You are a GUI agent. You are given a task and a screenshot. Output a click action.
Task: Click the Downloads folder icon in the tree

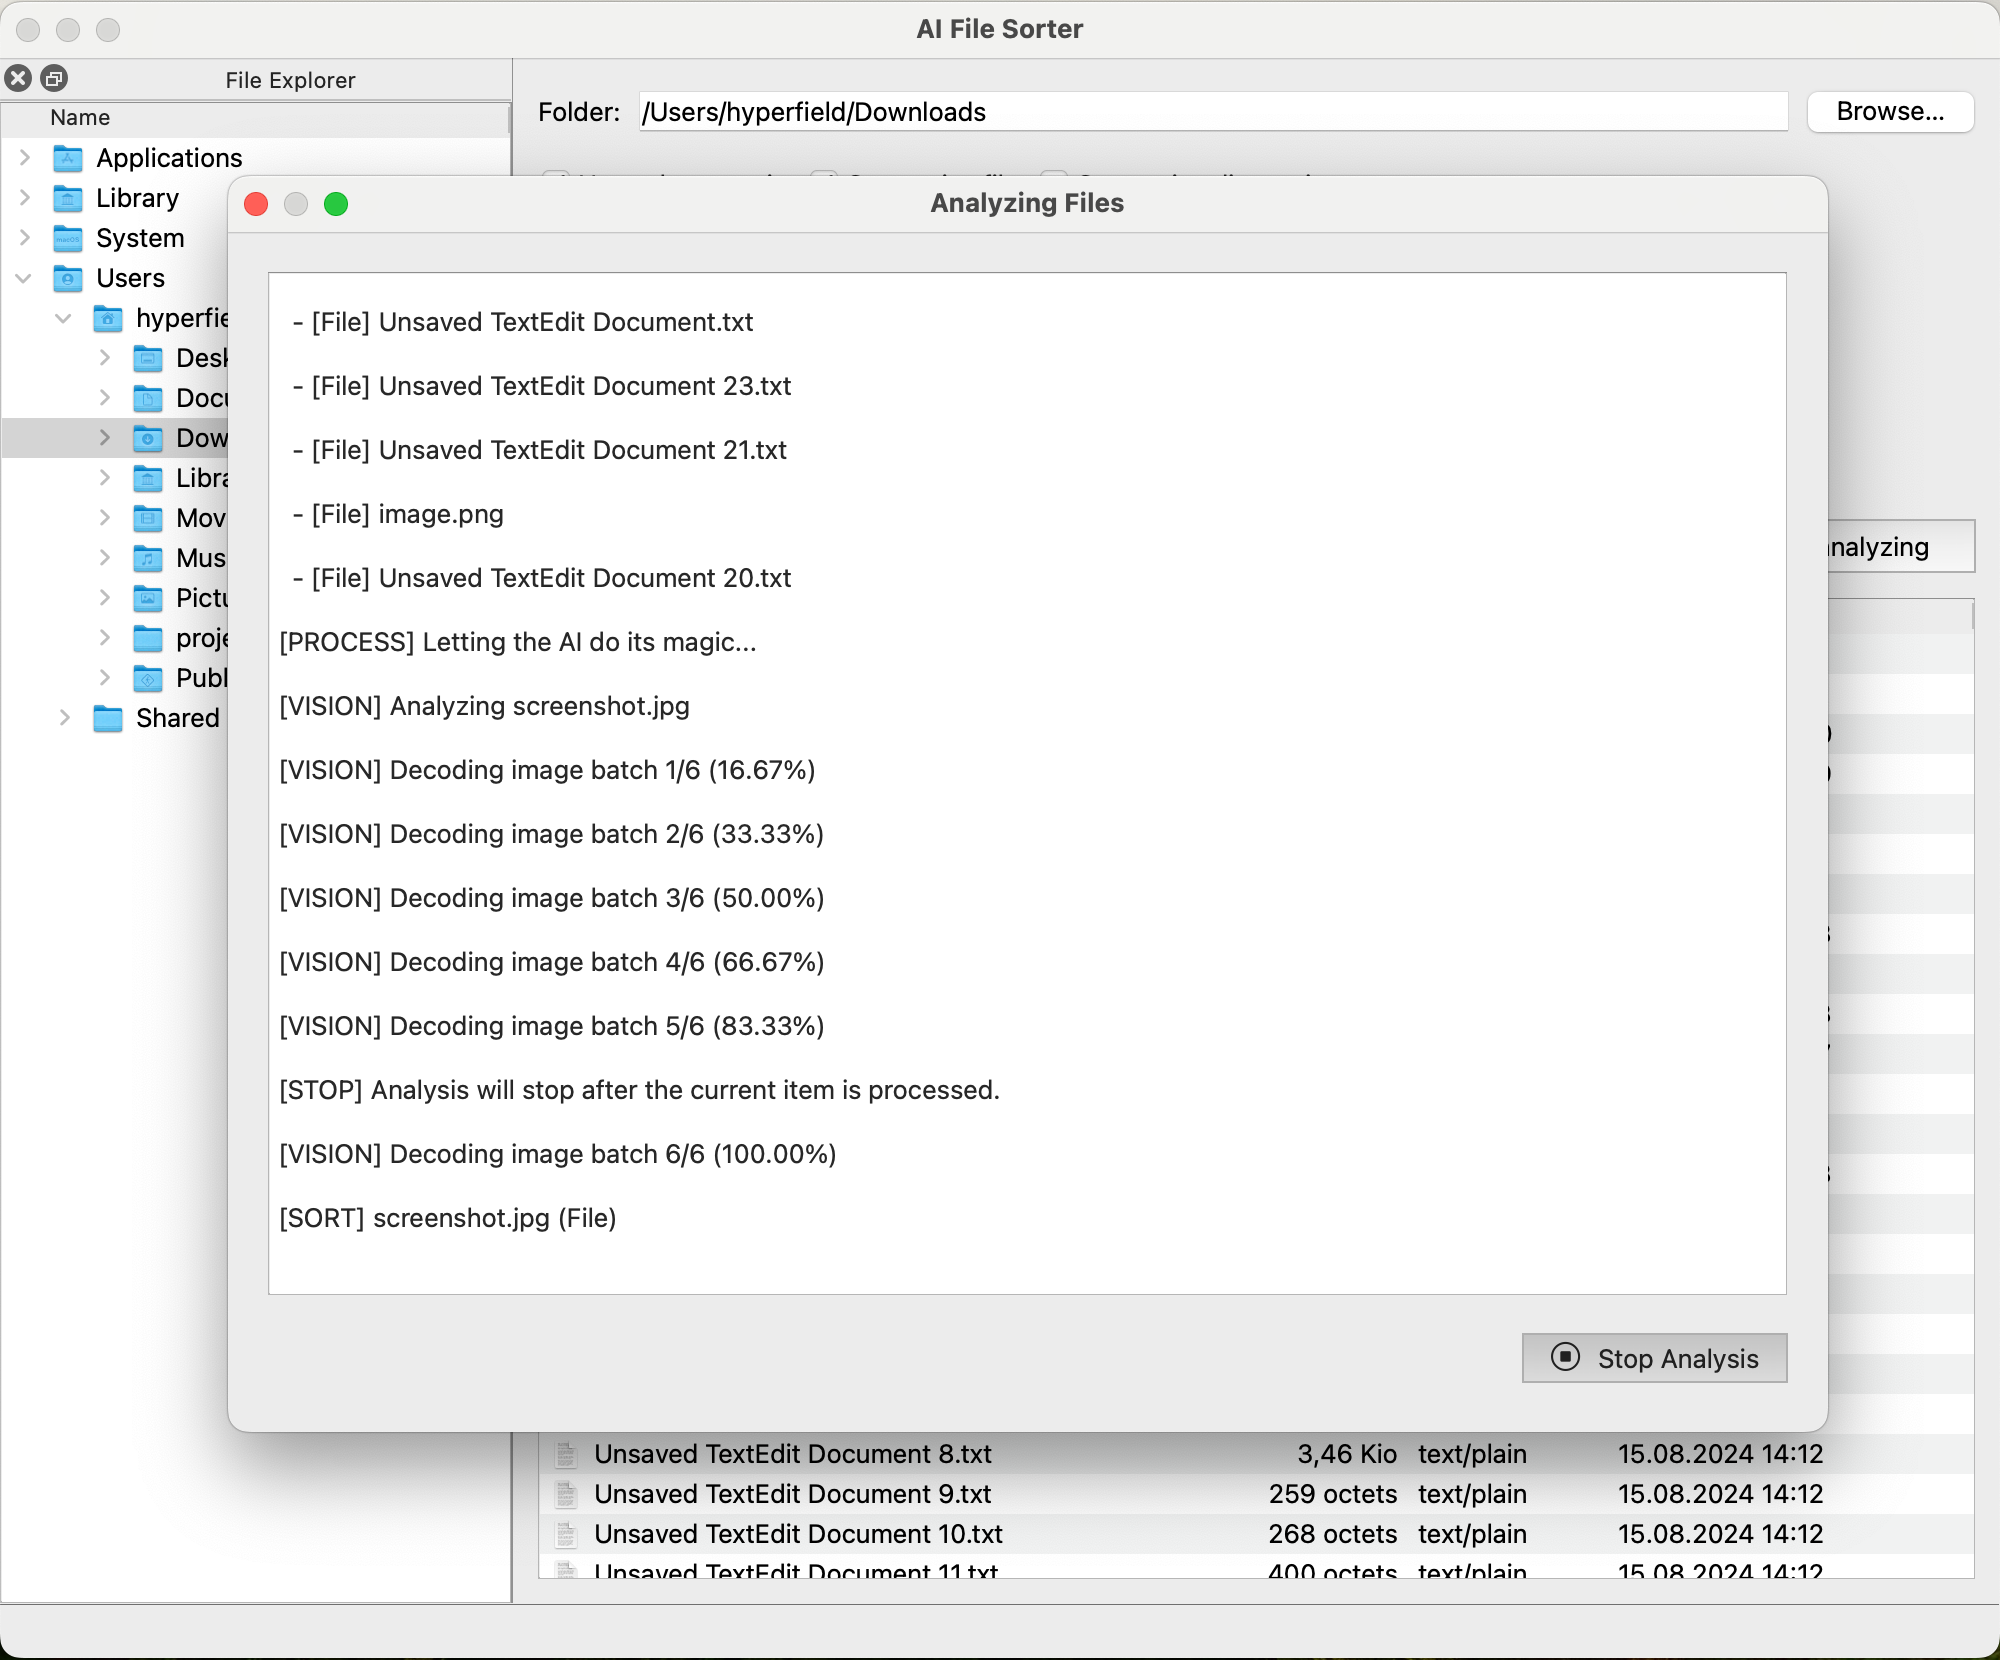pos(148,438)
